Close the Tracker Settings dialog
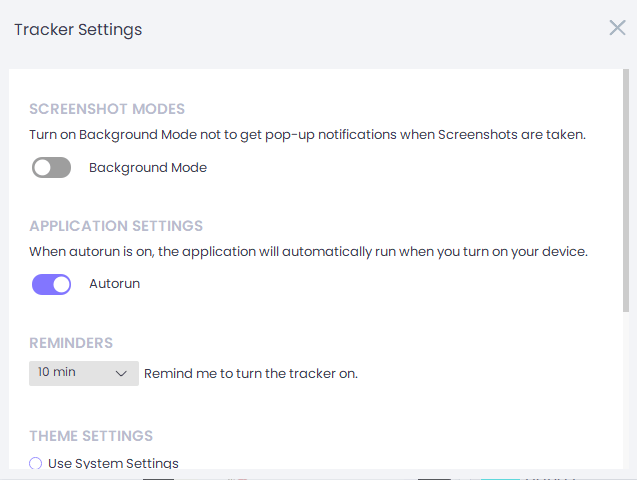The width and height of the screenshot is (637, 480). 617,28
